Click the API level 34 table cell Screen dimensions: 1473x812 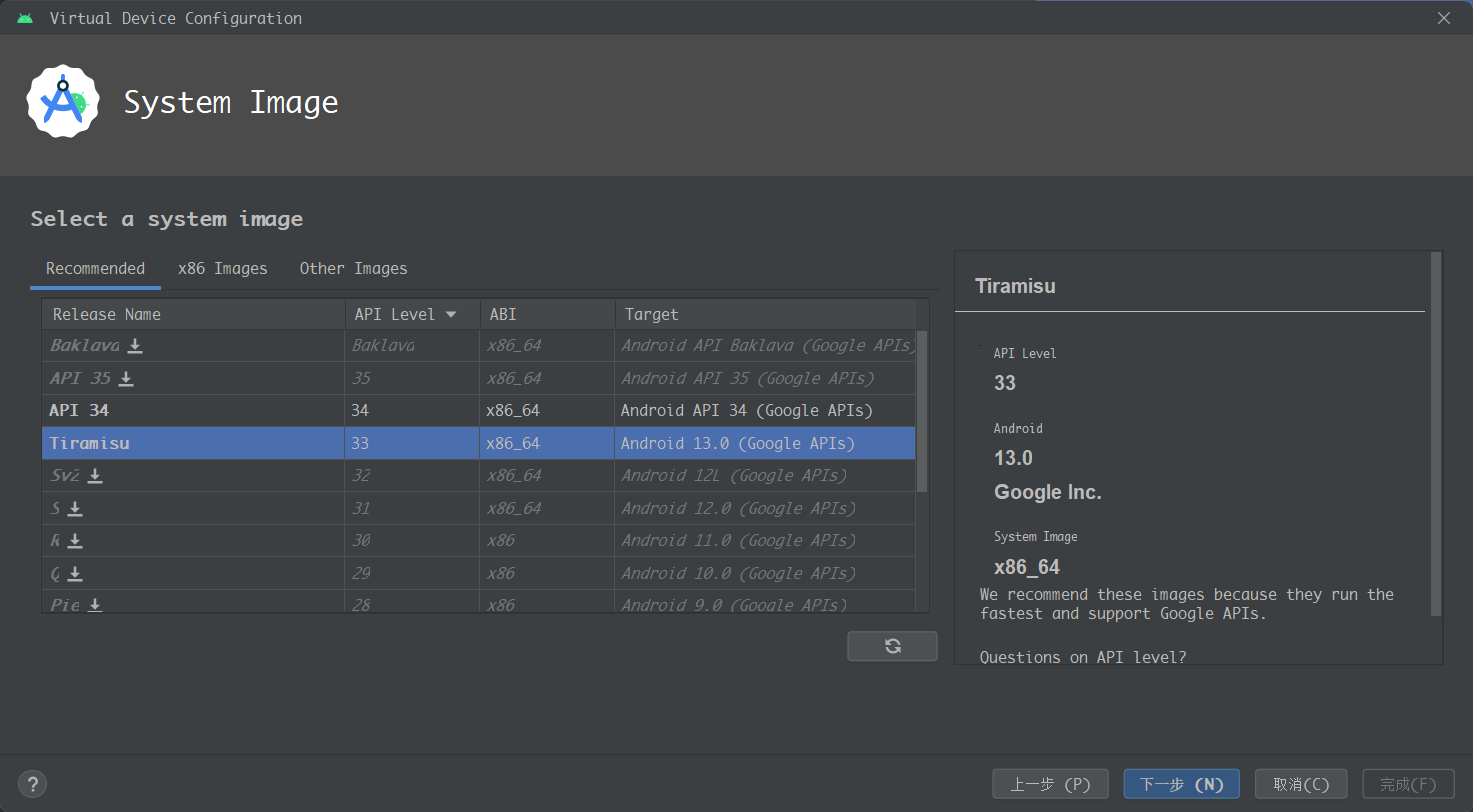pyautogui.click(x=412, y=411)
